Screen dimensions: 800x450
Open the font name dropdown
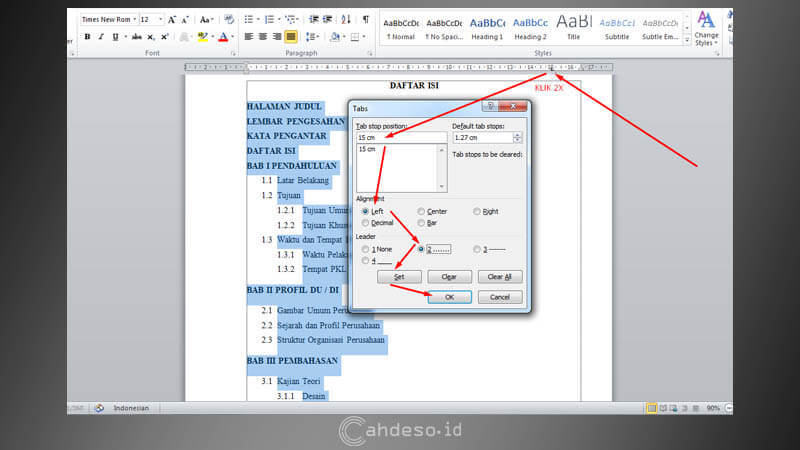135,19
